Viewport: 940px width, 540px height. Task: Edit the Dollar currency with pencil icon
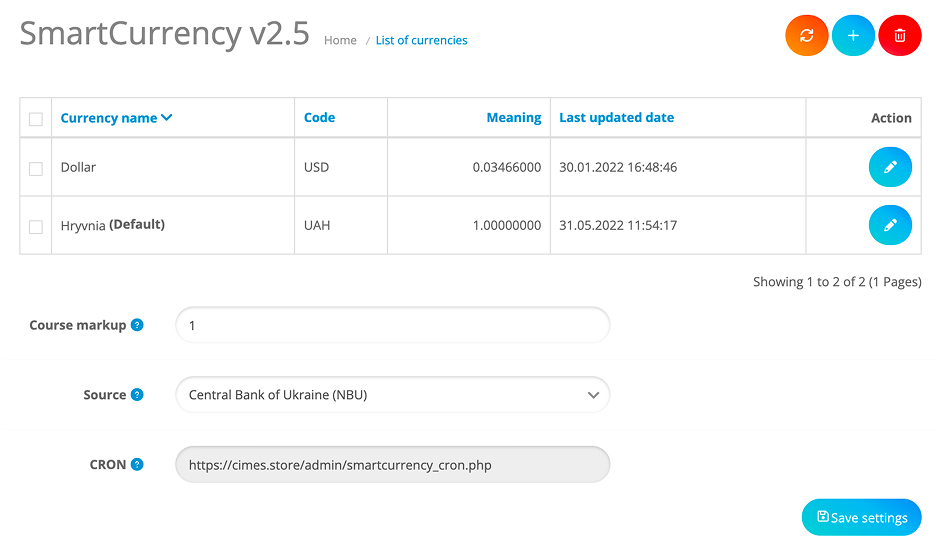pos(890,167)
